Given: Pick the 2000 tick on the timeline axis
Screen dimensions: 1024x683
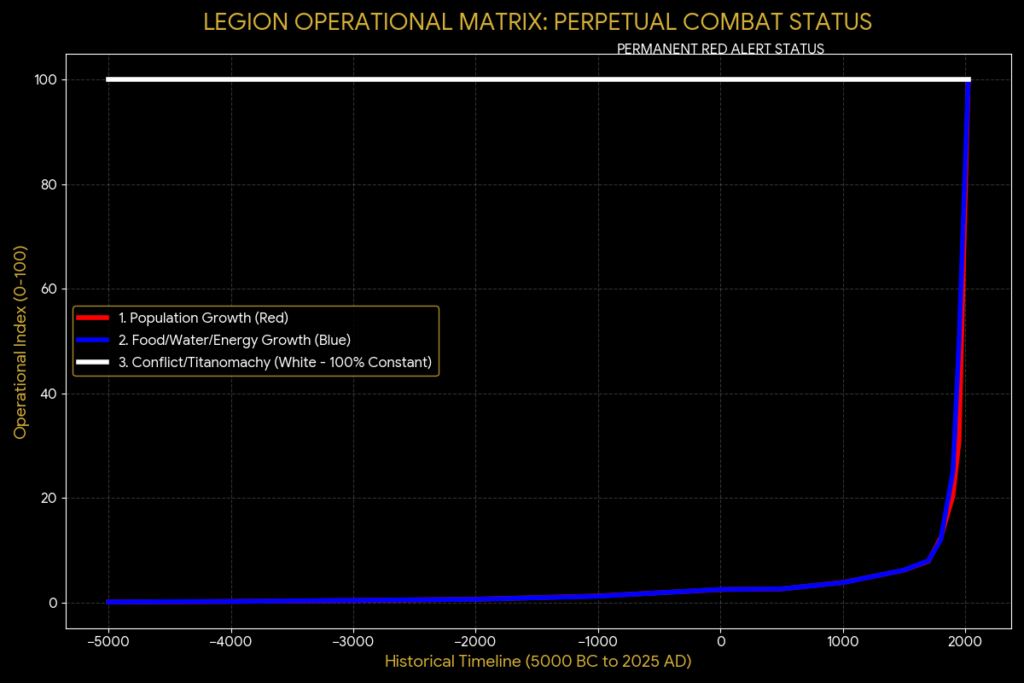Looking at the screenshot, I should tap(965, 640).
